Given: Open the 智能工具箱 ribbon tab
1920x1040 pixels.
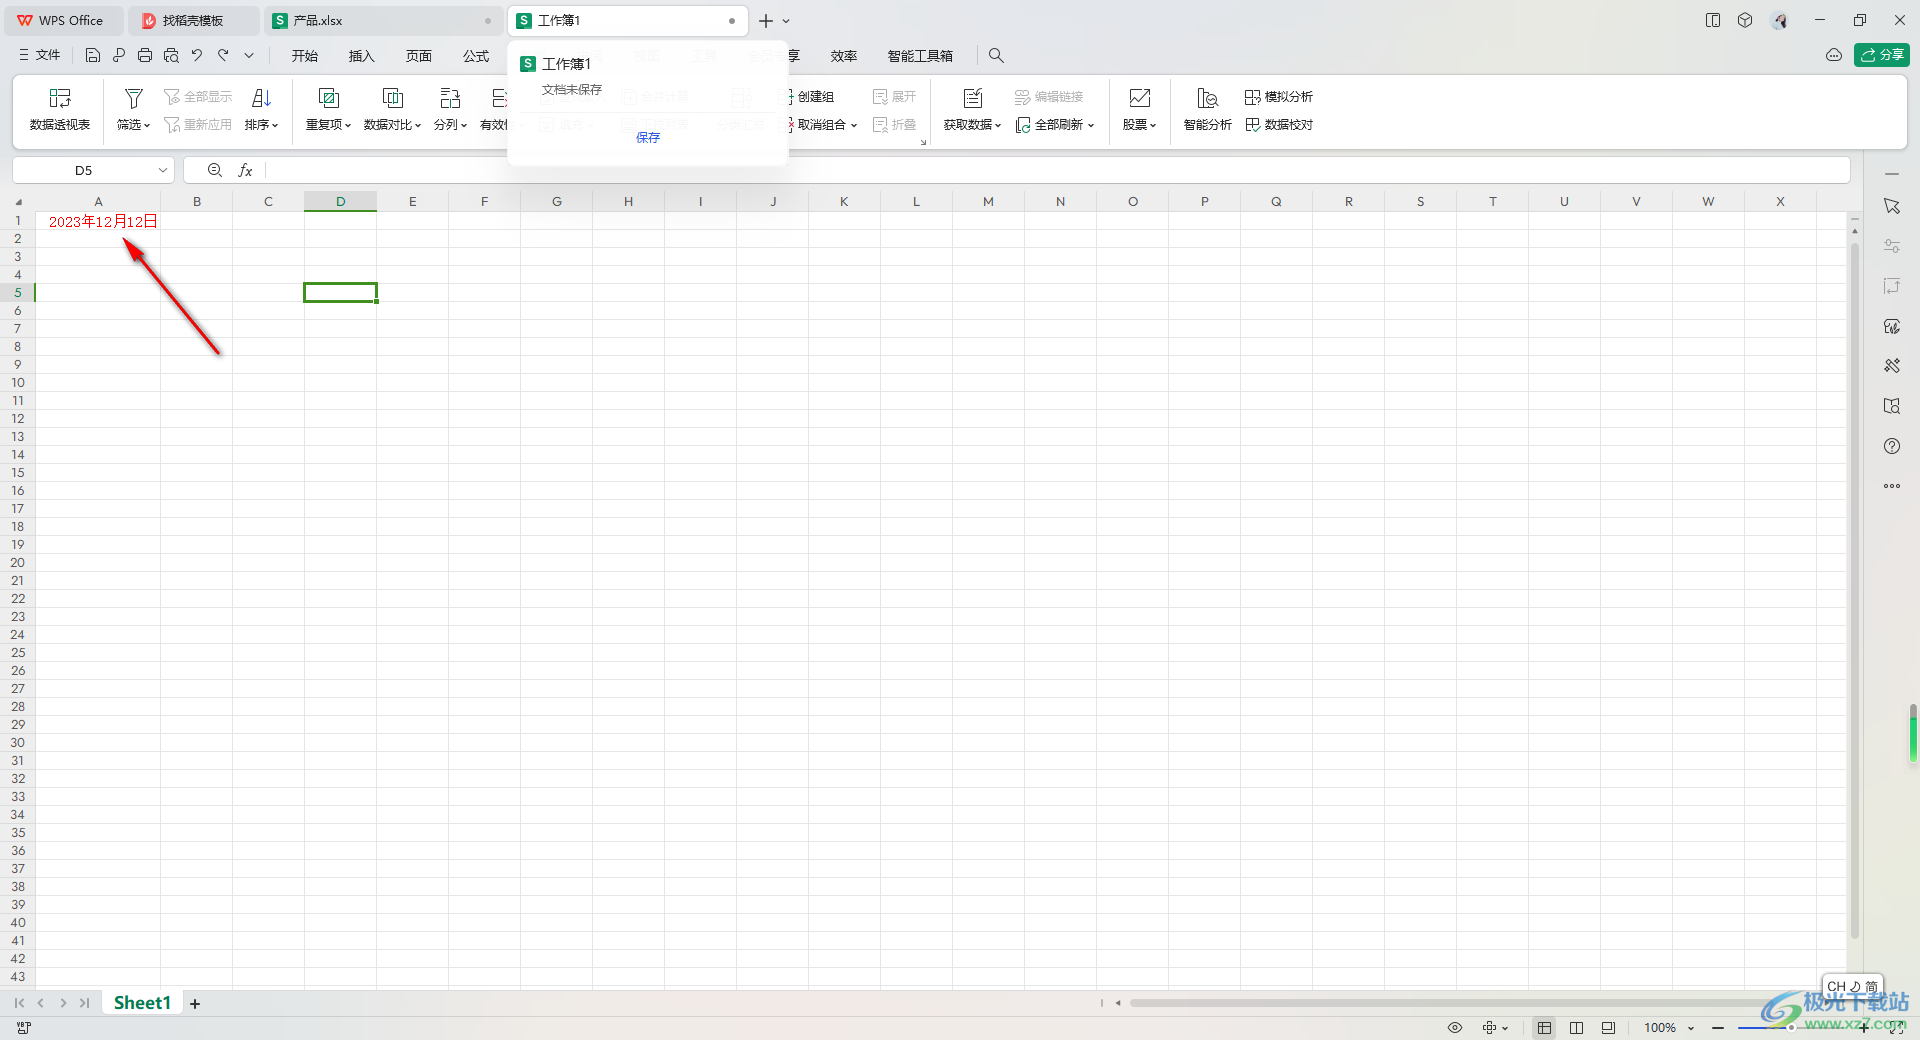Looking at the screenshot, I should point(920,56).
